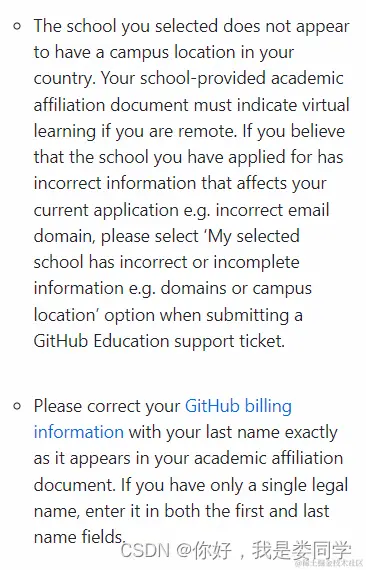Click the phrase 'school-provided academic'

click(x=242, y=79)
